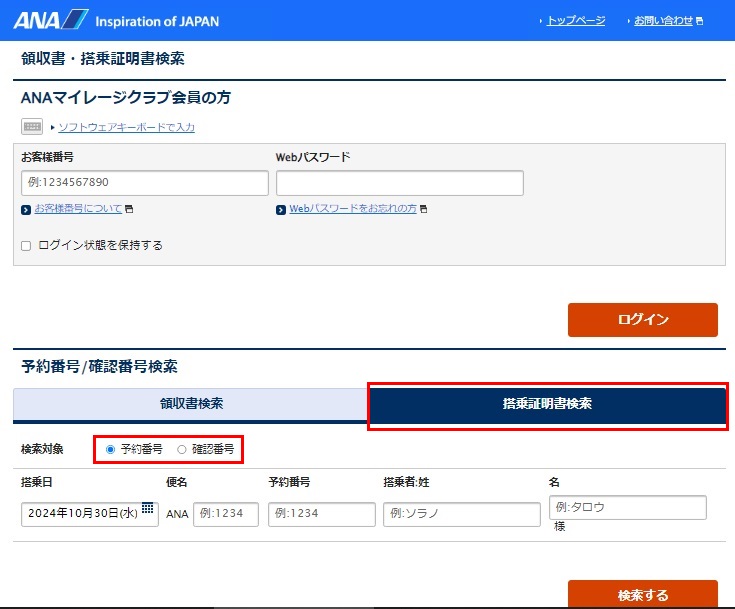735x609 pixels.
Task: Click arrow icon beside Webパスワードをお忘れの方
Action: click(x=281, y=210)
